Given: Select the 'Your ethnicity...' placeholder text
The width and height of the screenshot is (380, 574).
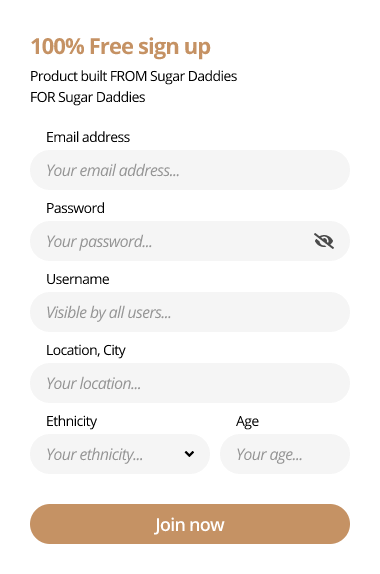Looking at the screenshot, I should click(94, 455).
